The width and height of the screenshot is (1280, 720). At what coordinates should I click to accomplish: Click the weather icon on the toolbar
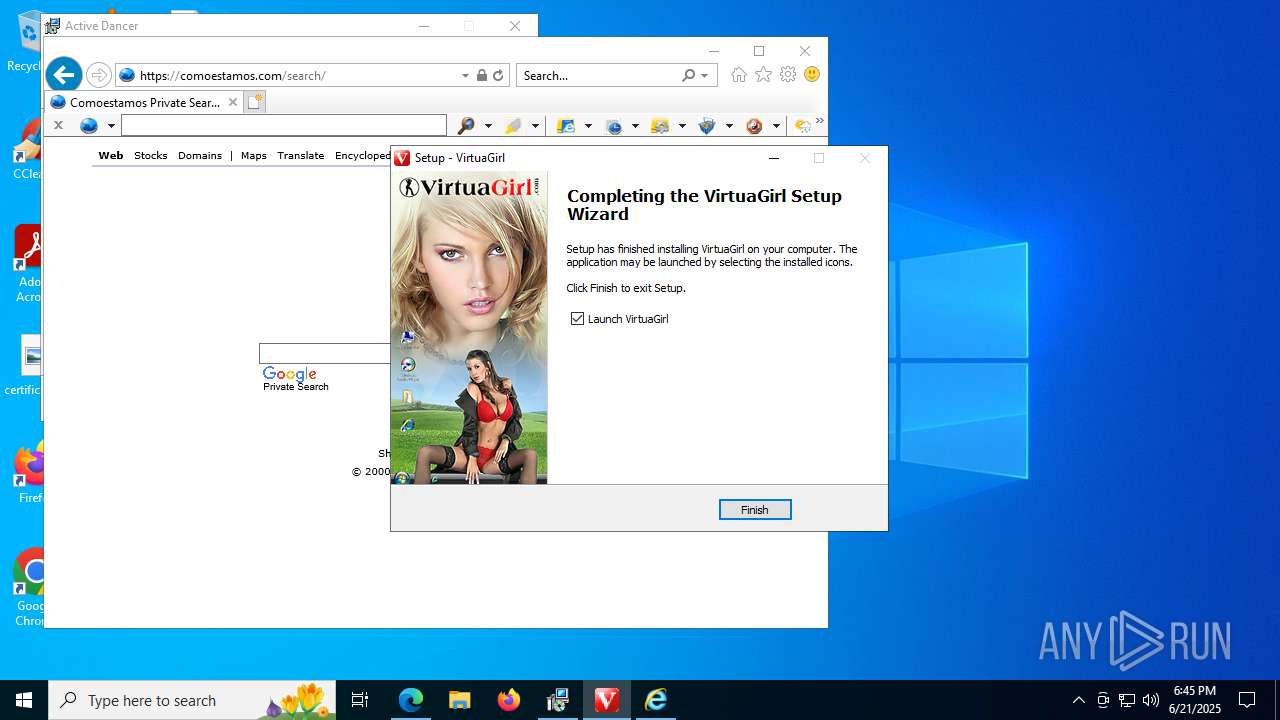click(802, 125)
